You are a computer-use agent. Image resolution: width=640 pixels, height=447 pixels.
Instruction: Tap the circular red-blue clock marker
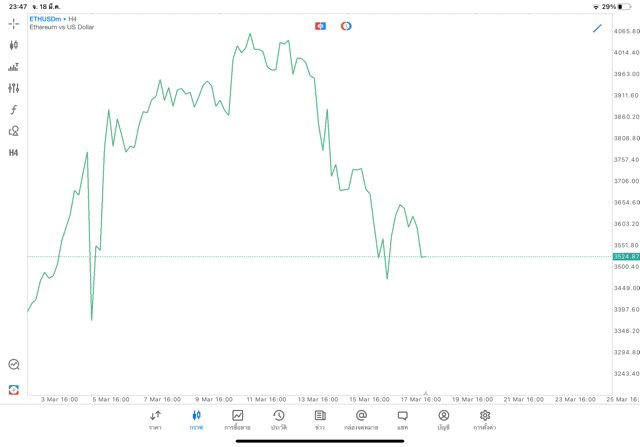[x=346, y=26]
